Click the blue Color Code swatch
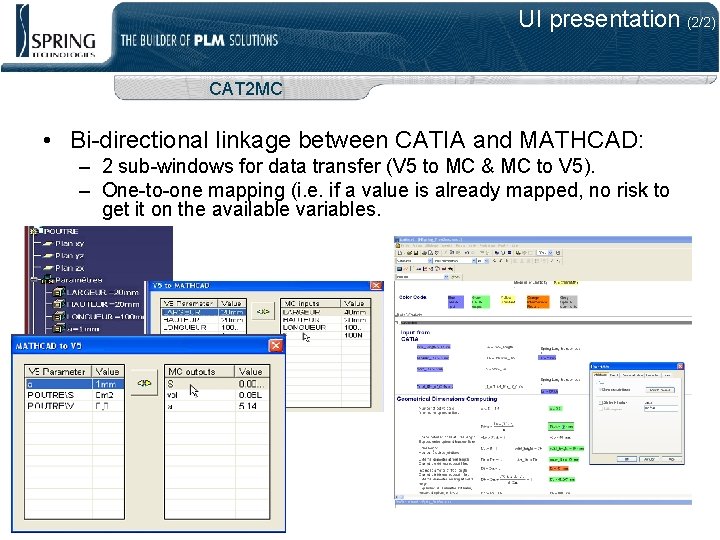Image resolution: width=720 pixels, height=540 pixels. [x=456, y=302]
